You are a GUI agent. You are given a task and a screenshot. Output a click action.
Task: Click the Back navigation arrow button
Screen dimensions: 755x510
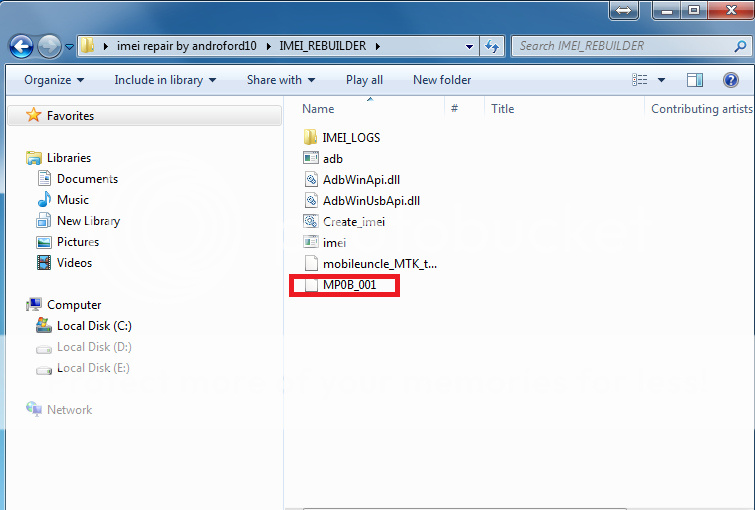(21, 46)
